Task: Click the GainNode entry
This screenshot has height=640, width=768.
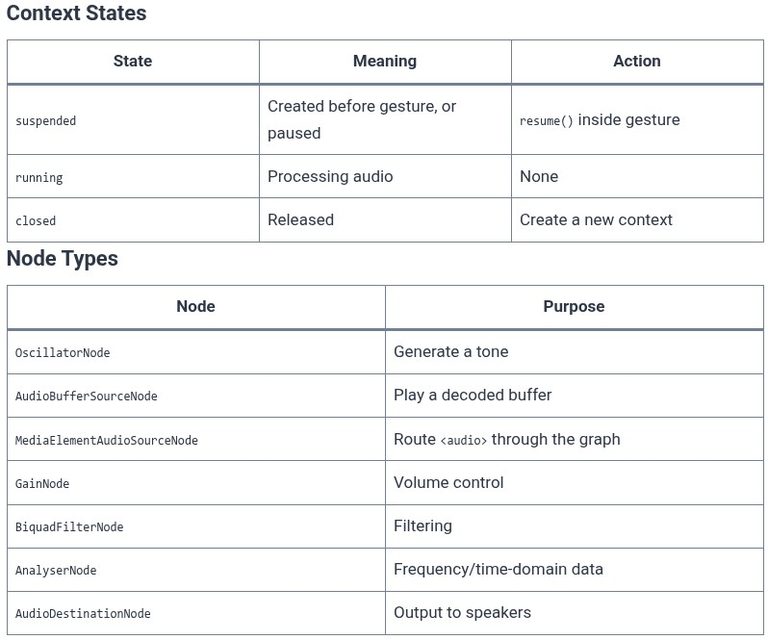Action: [x=42, y=484]
